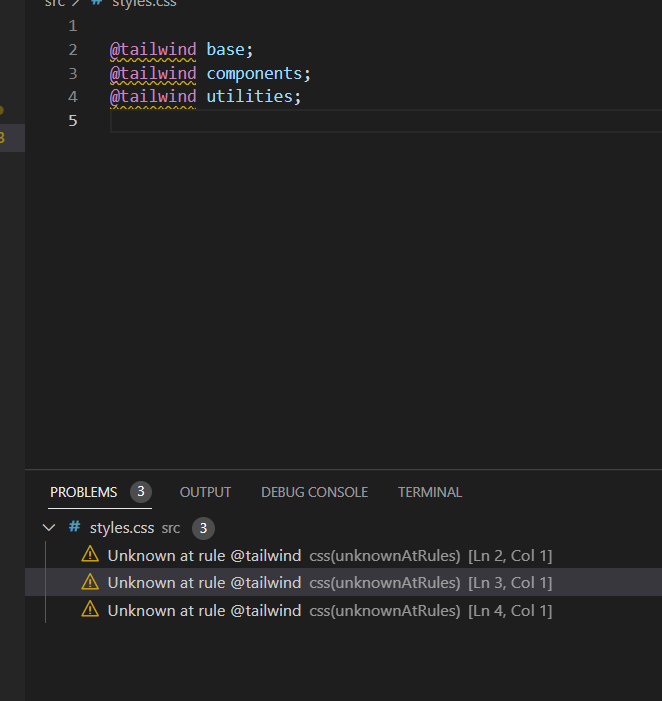Switch to the OUTPUT tab
662x701 pixels.
[x=205, y=492]
